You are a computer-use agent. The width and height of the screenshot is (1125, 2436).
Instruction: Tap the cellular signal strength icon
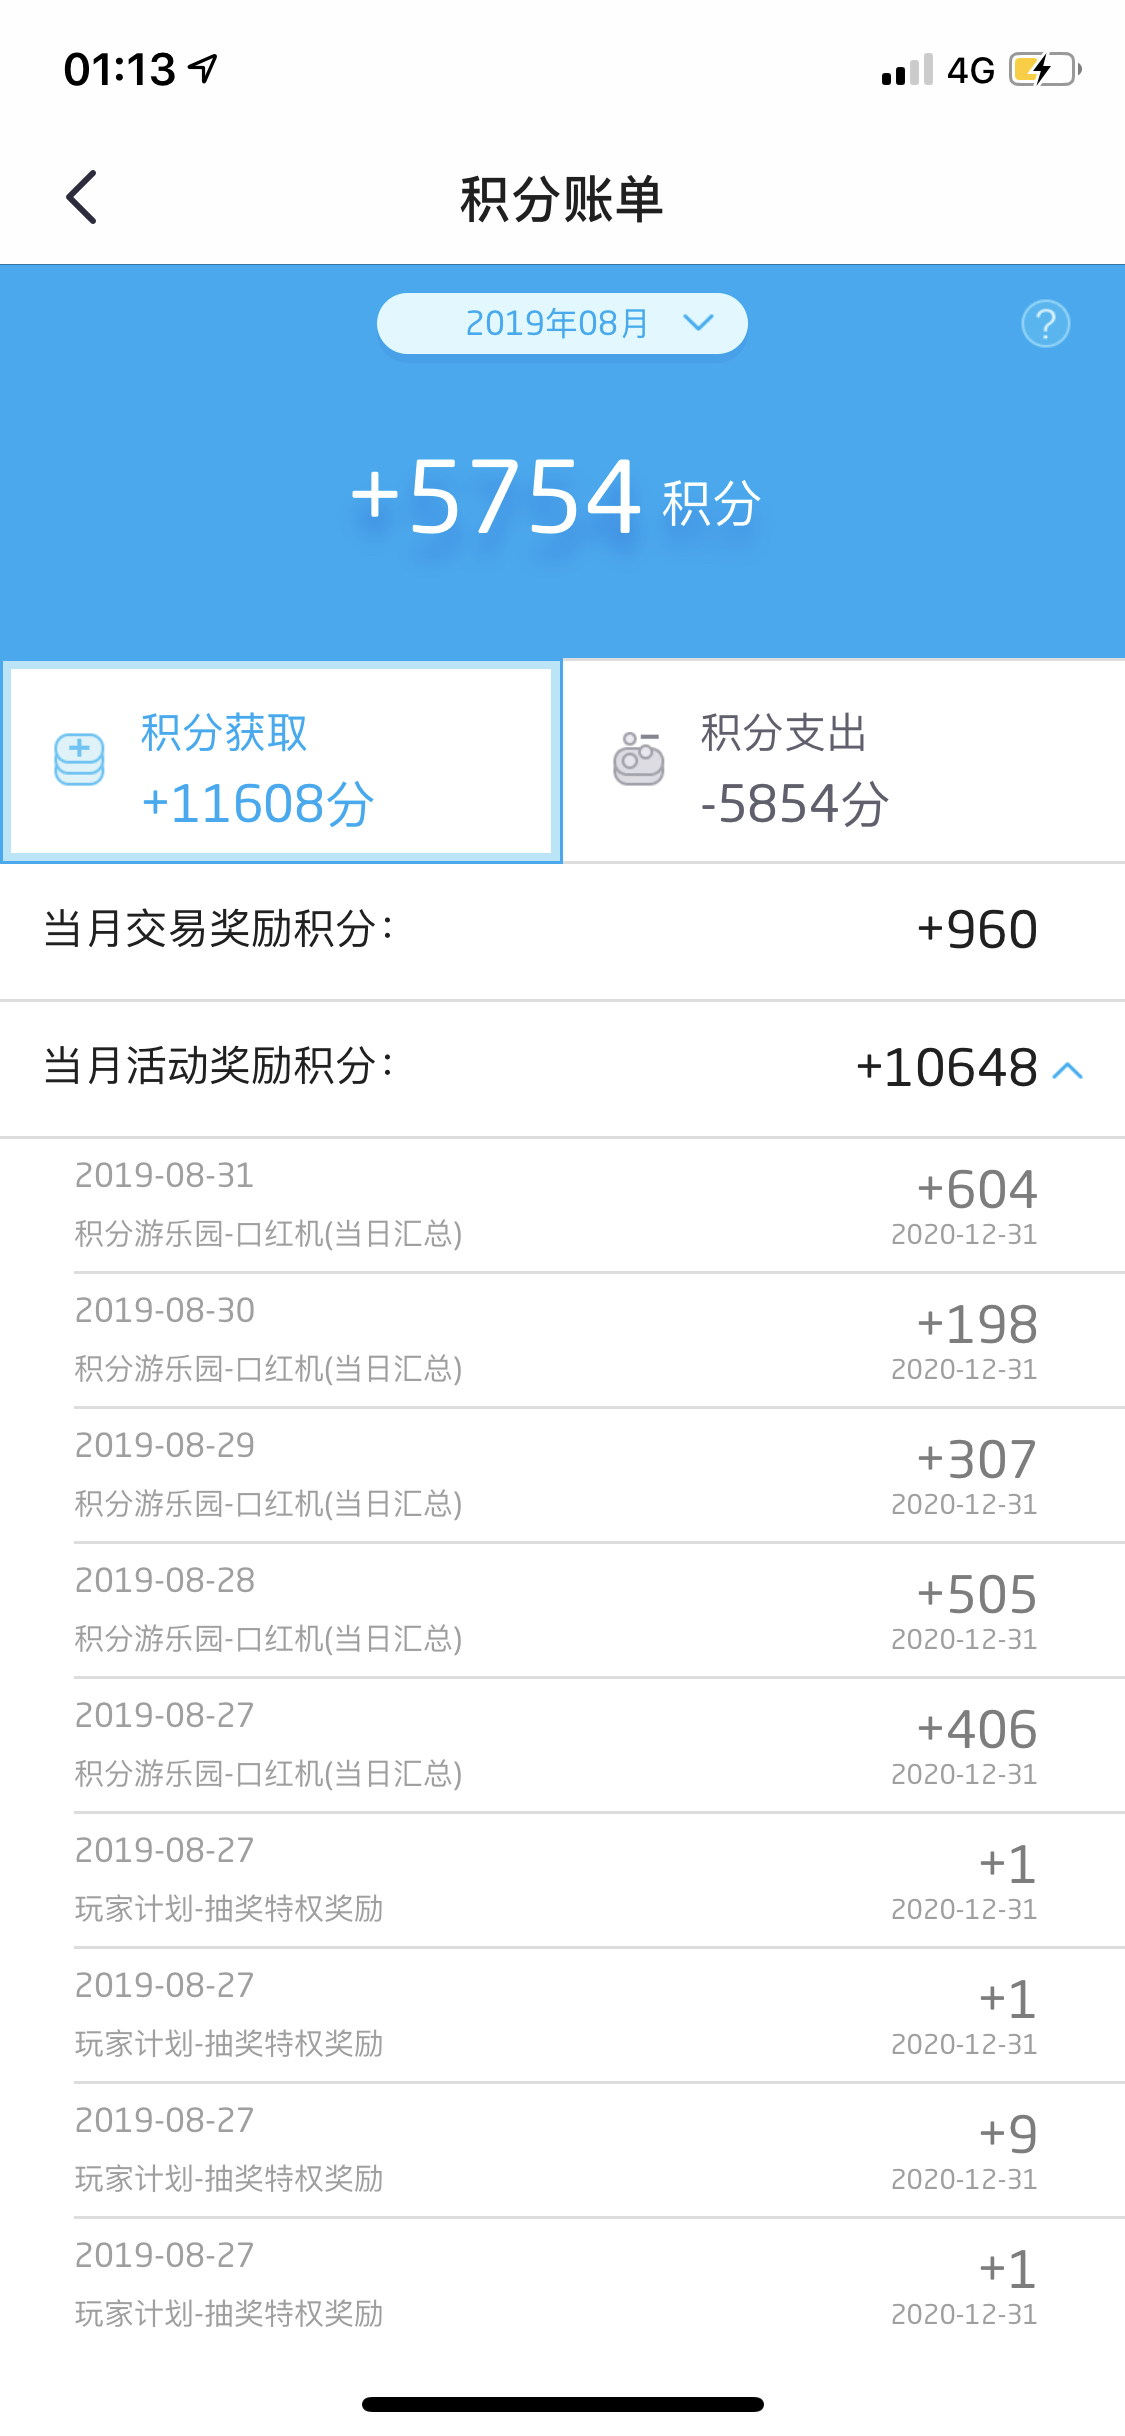tap(907, 70)
